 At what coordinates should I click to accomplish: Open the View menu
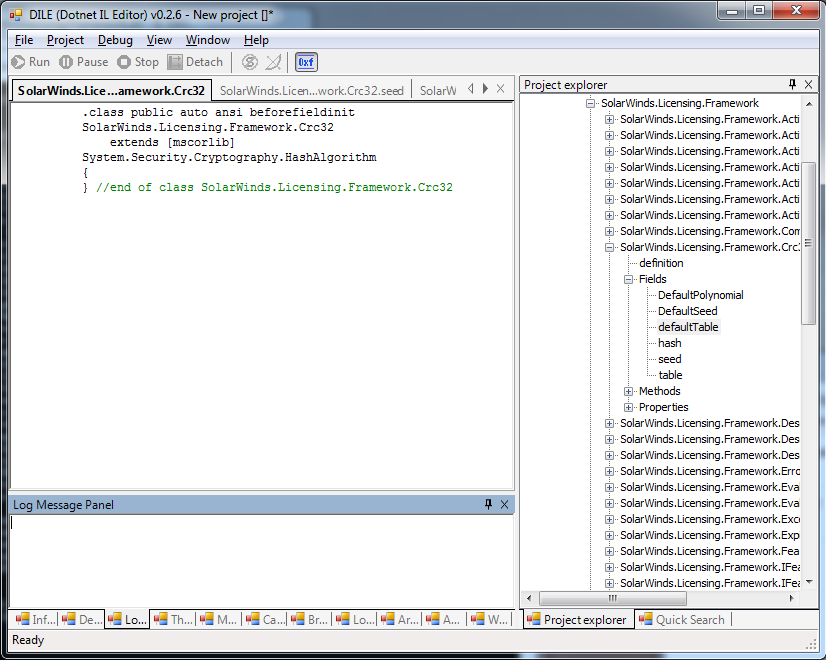(159, 40)
